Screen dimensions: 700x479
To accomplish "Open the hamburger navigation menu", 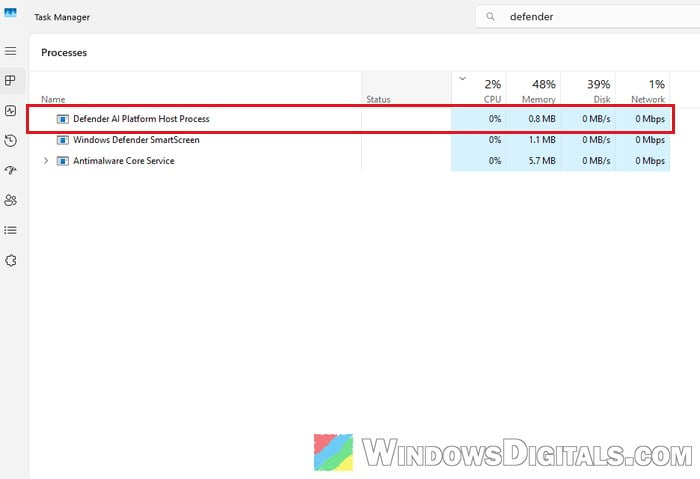I will tap(11, 51).
